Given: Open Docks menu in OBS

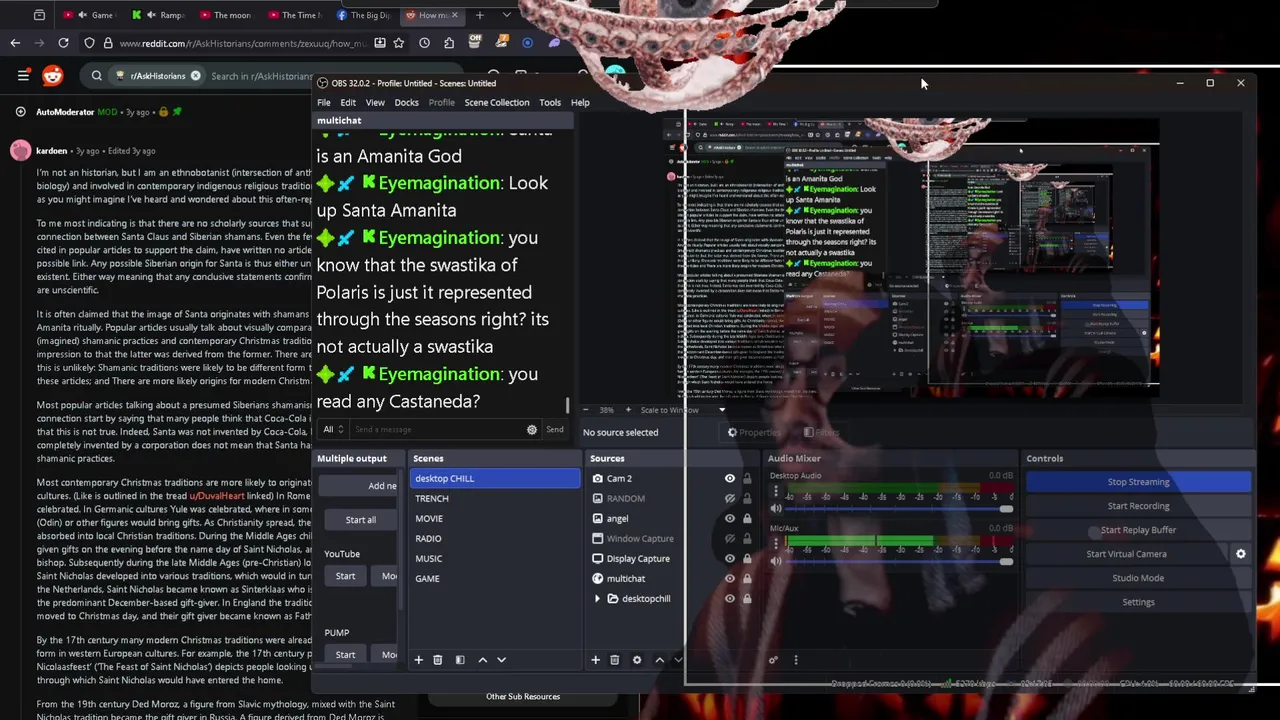Looking at the screenshot, I should (407, 102).
